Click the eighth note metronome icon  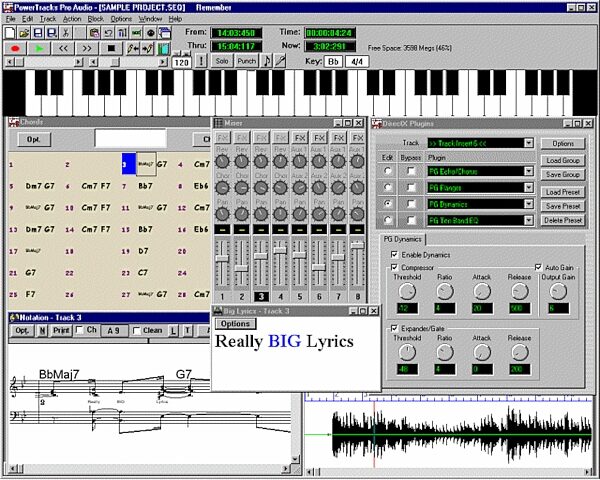(x=267, y=61)
